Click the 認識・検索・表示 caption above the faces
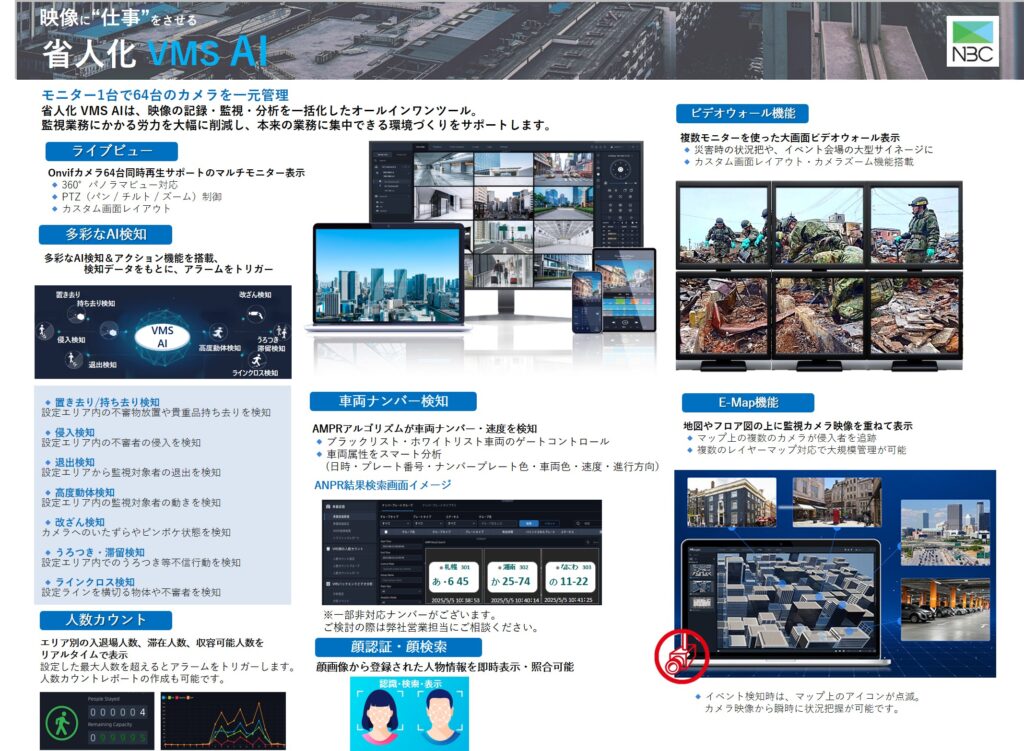The width and height of the screenshot is (1024, 751). (410, 684)
